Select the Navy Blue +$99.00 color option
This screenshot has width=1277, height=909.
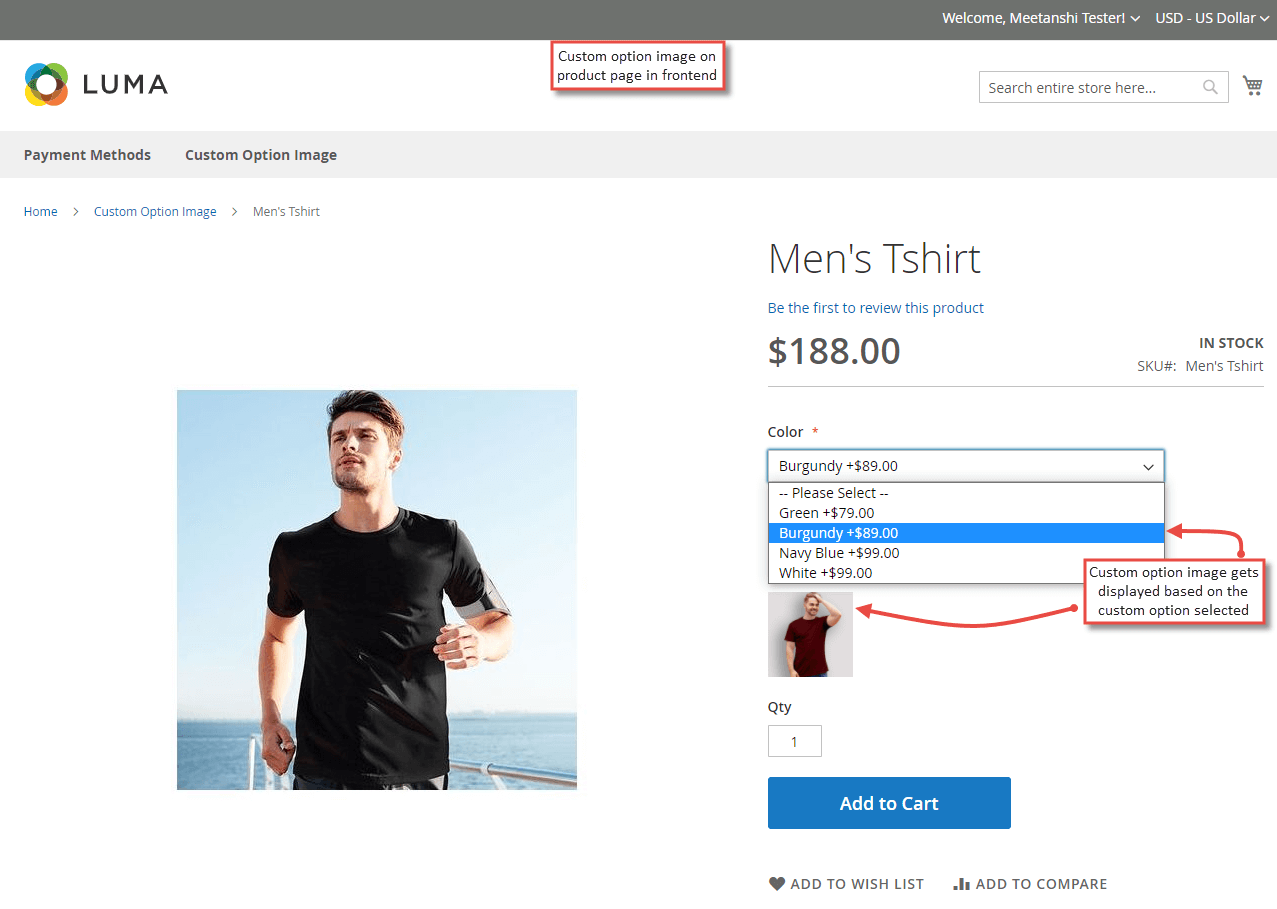tap(838, 552)
